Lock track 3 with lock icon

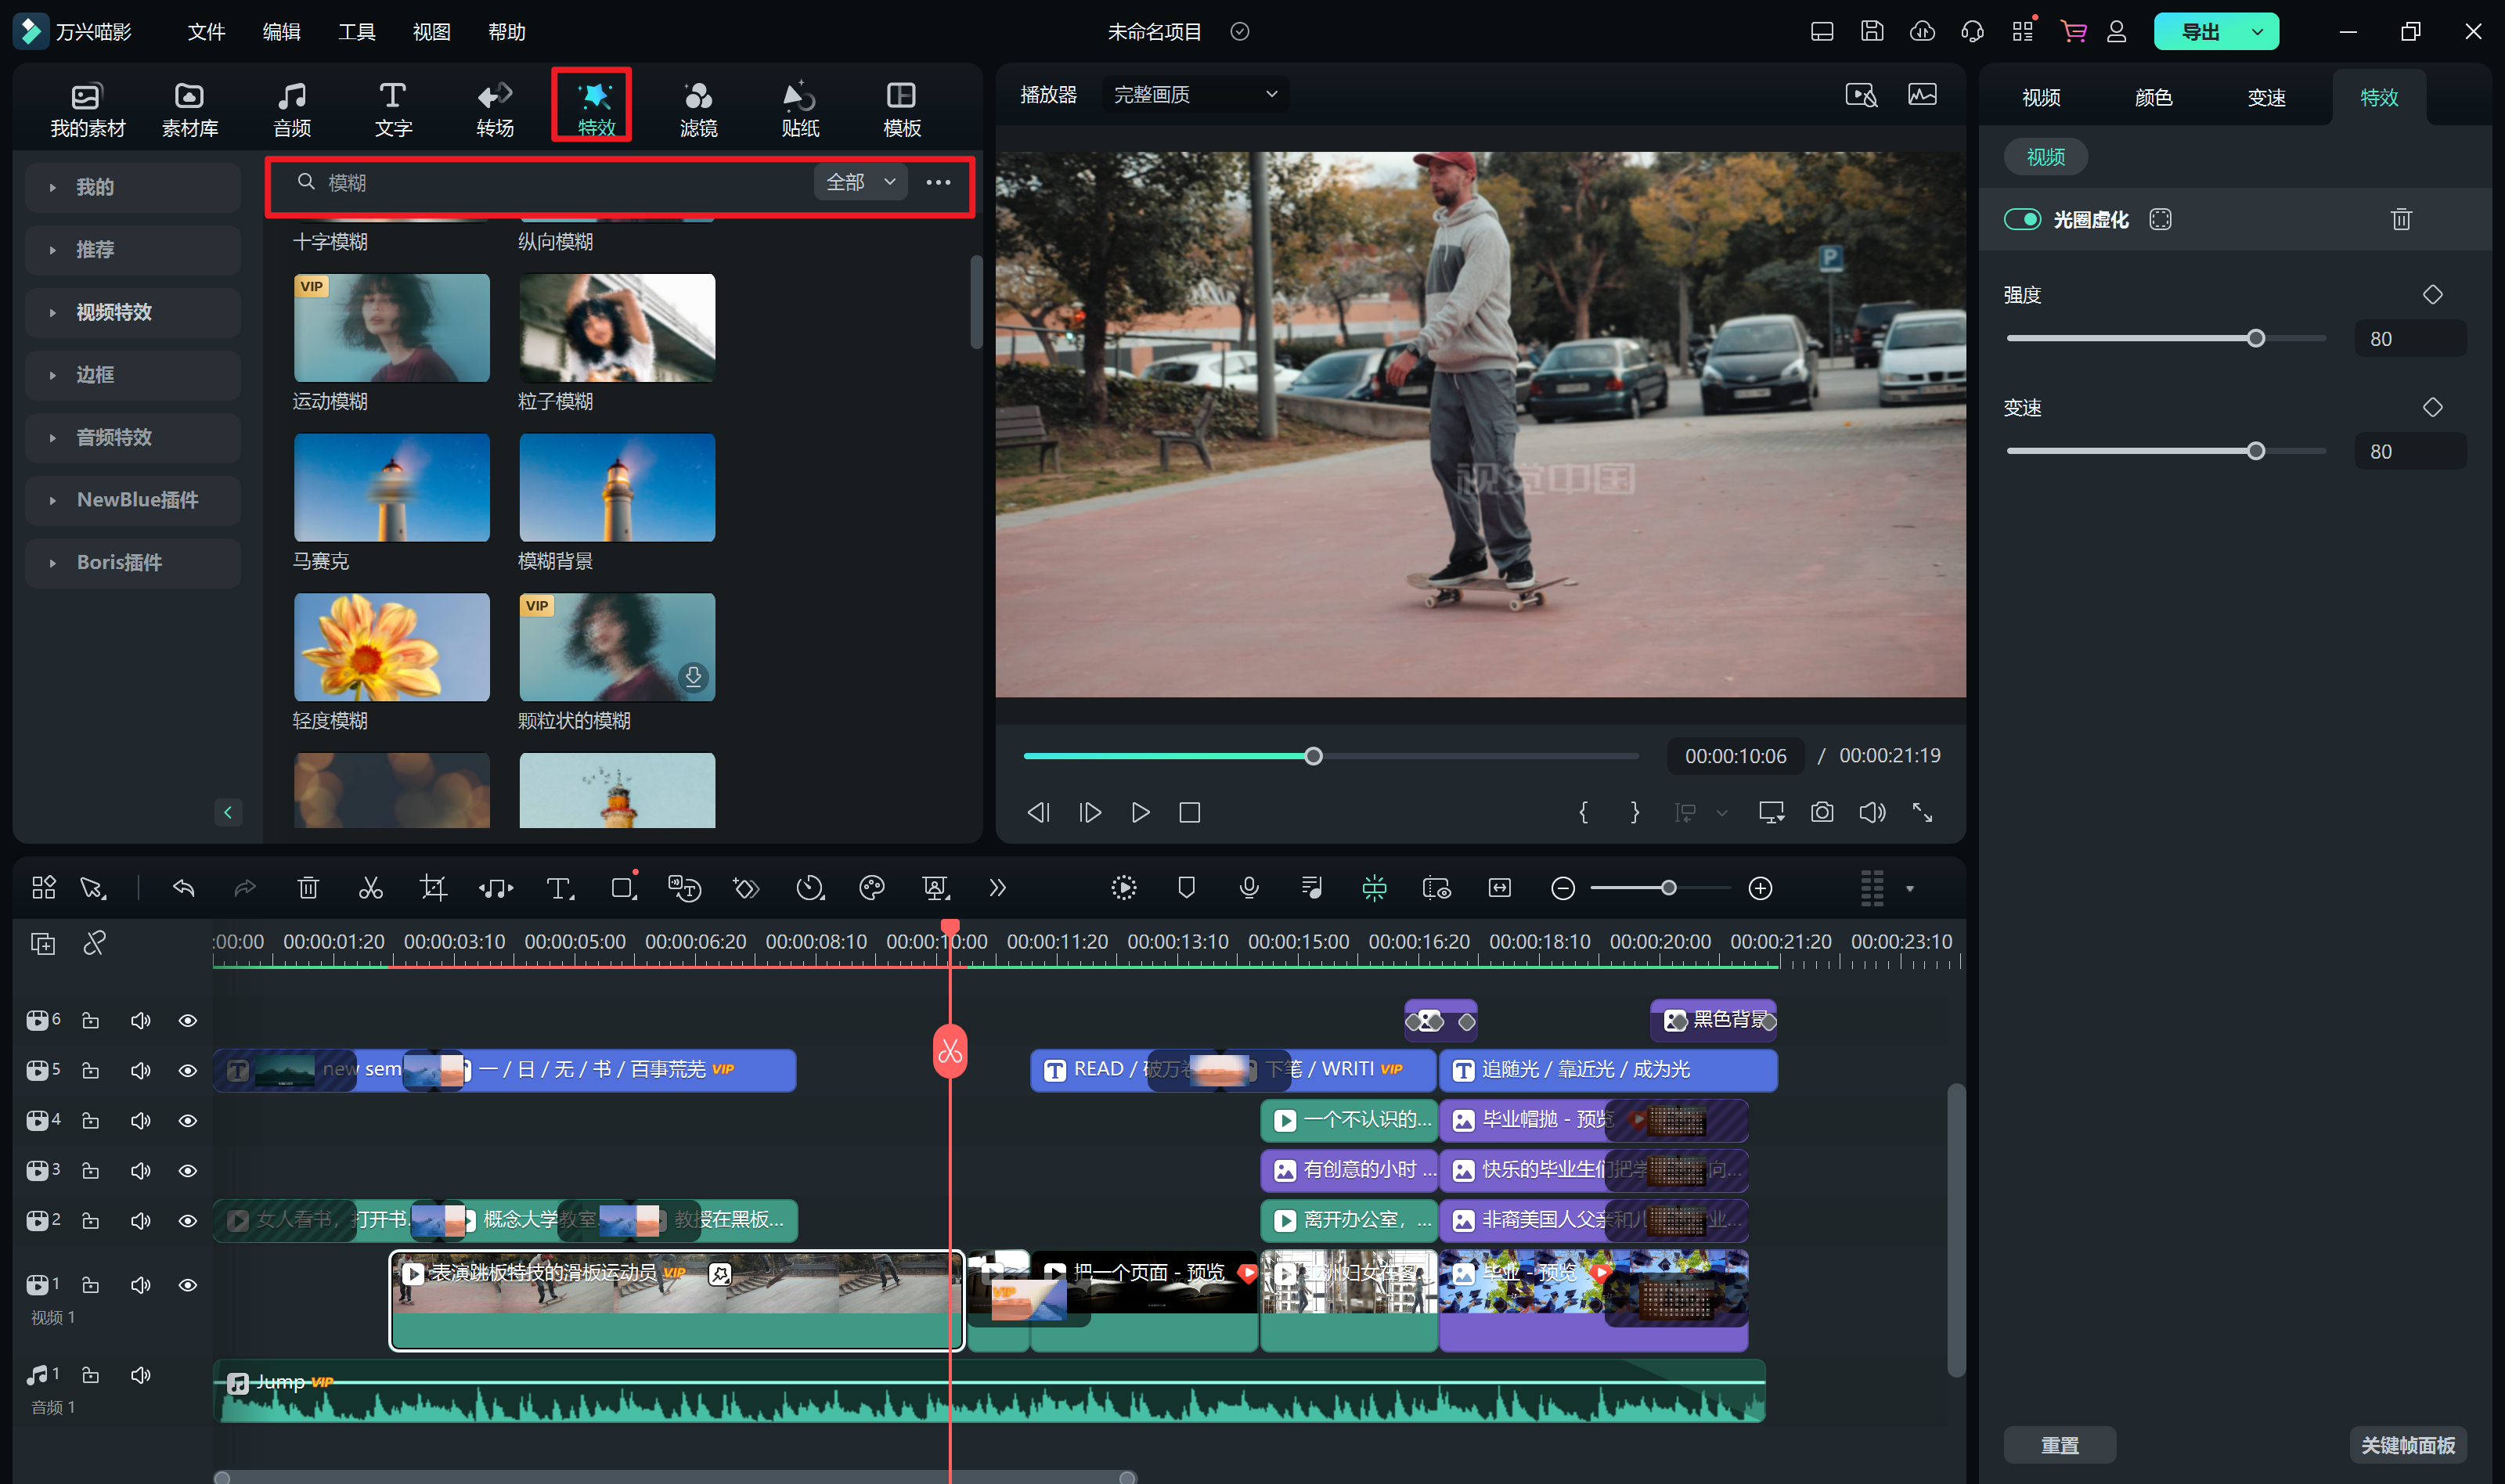[x=90, y=1170]
